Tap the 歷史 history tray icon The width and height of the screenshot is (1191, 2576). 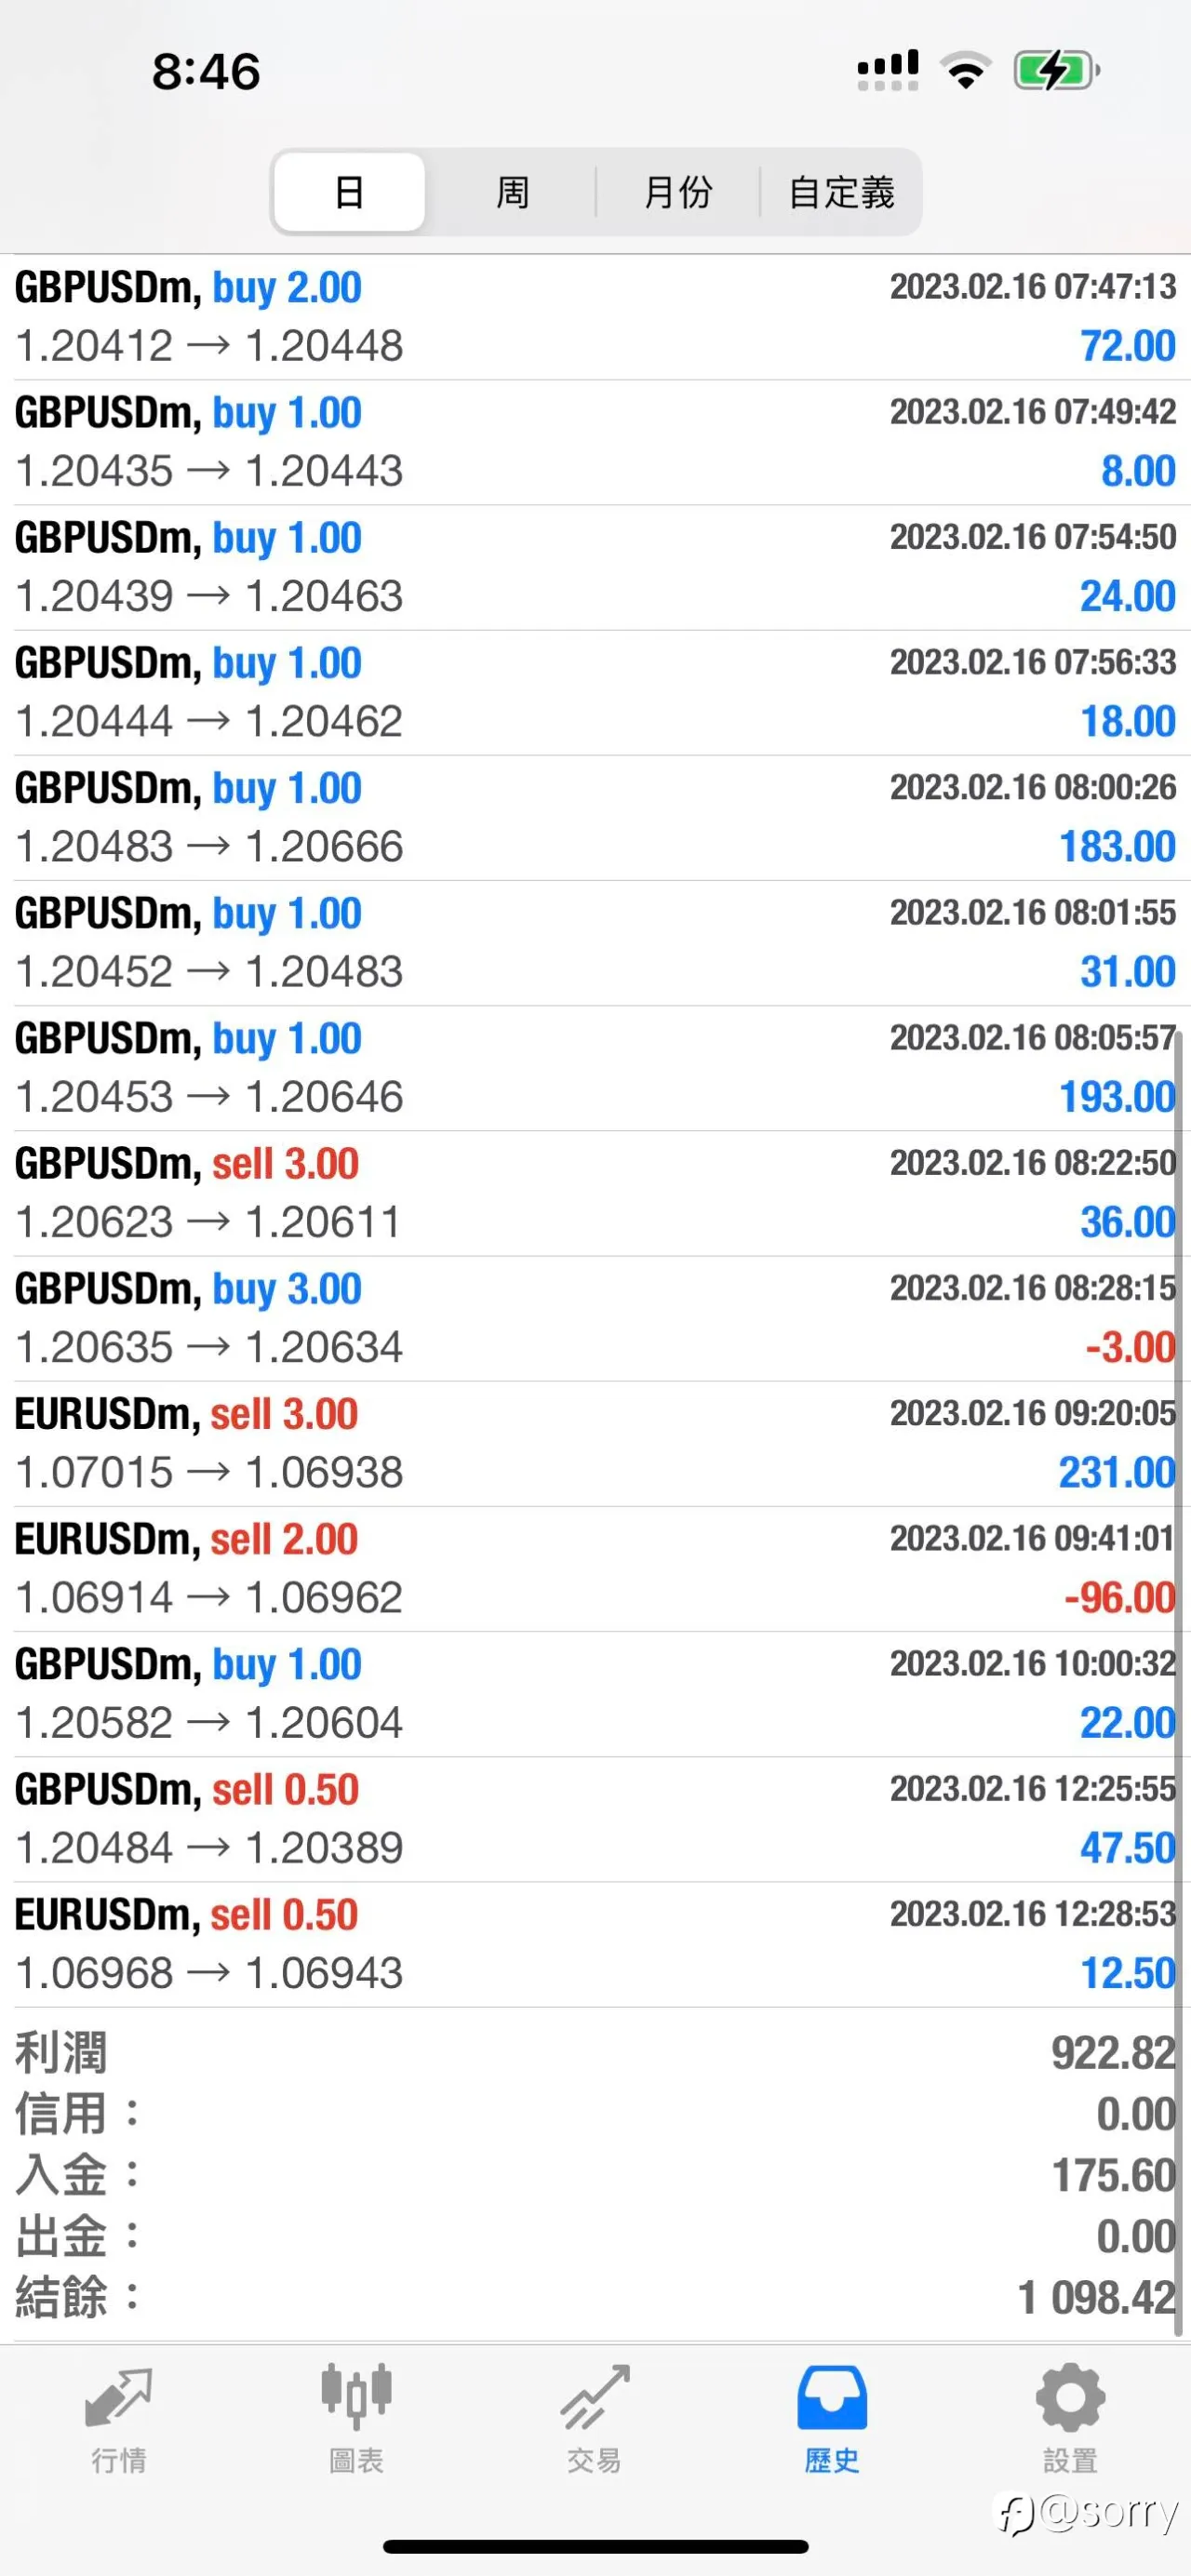pos(832,2397)
